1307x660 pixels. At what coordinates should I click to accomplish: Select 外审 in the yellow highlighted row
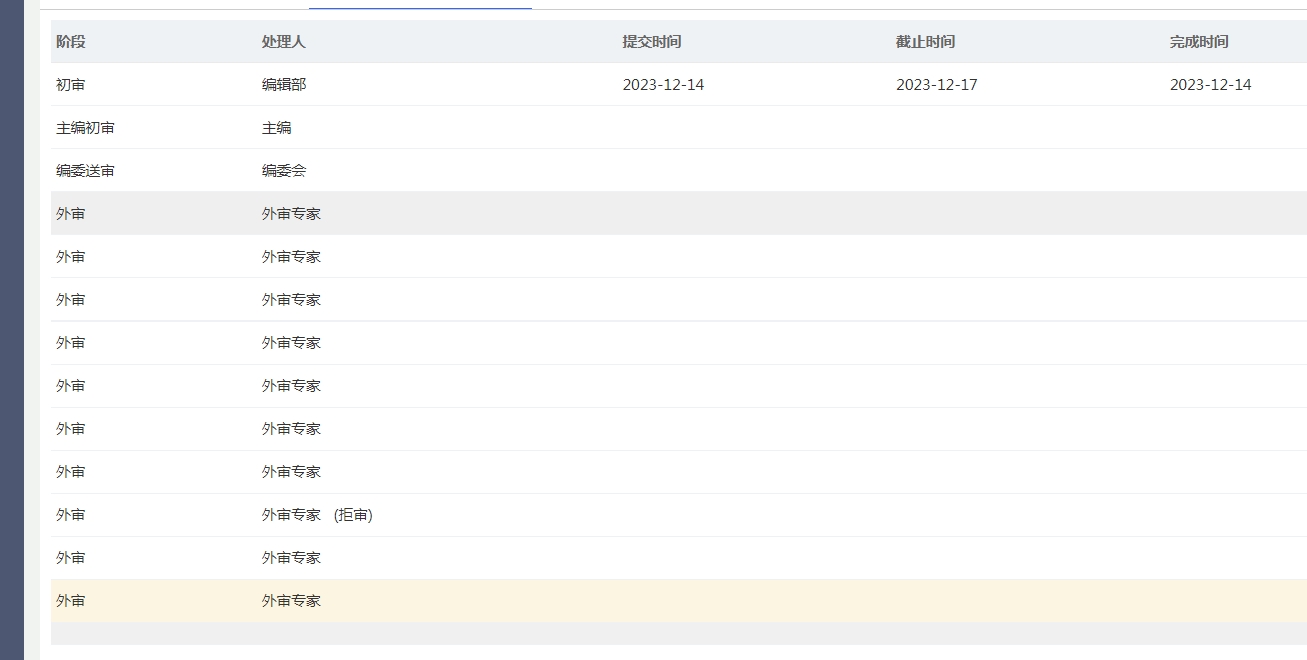[x=71, y=601]
